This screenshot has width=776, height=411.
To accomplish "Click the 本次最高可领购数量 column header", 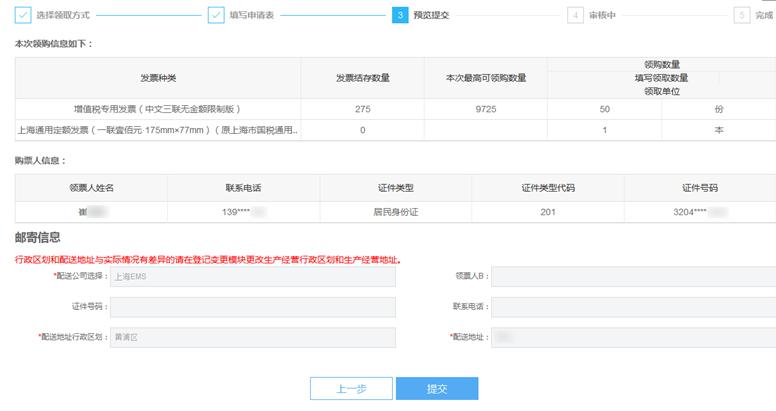I will 486,78.
